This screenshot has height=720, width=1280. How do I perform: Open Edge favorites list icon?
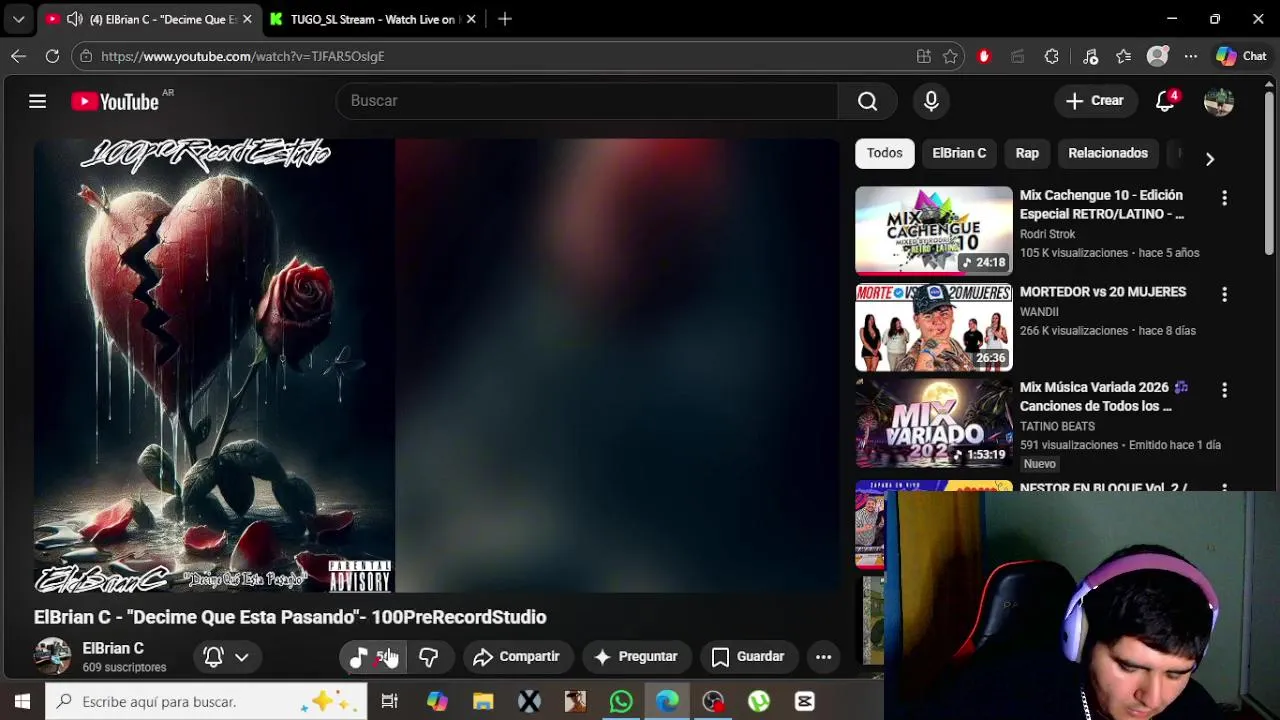[x=1123, y=56]
